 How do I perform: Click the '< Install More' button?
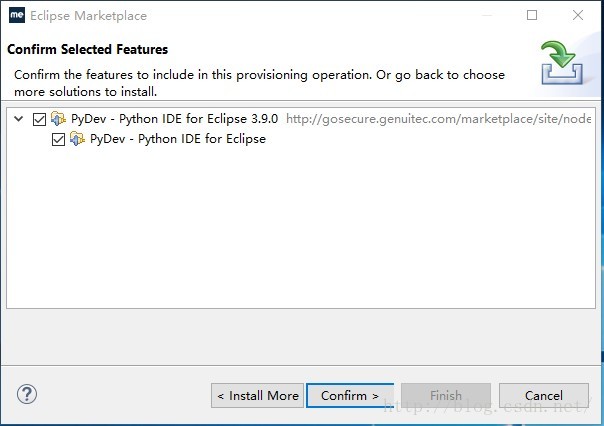click(x=257, y=395)
